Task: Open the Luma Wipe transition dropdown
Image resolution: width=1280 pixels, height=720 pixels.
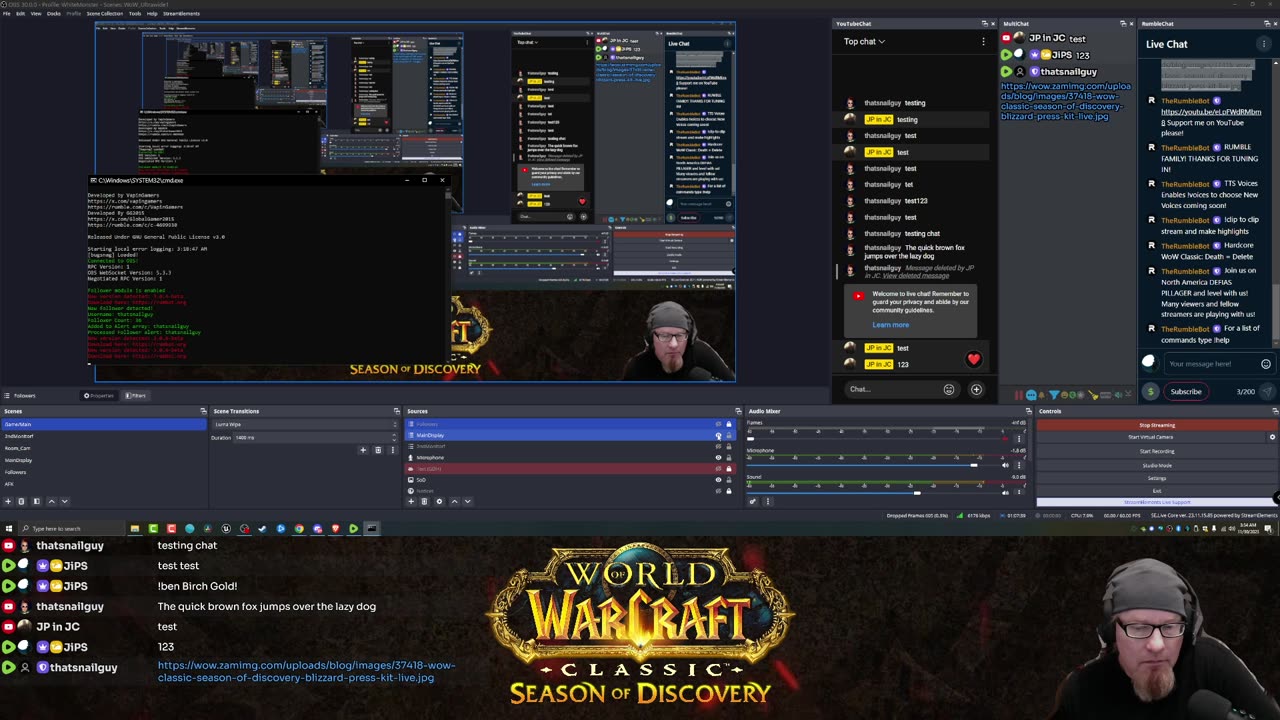Action: pos(305,424)
